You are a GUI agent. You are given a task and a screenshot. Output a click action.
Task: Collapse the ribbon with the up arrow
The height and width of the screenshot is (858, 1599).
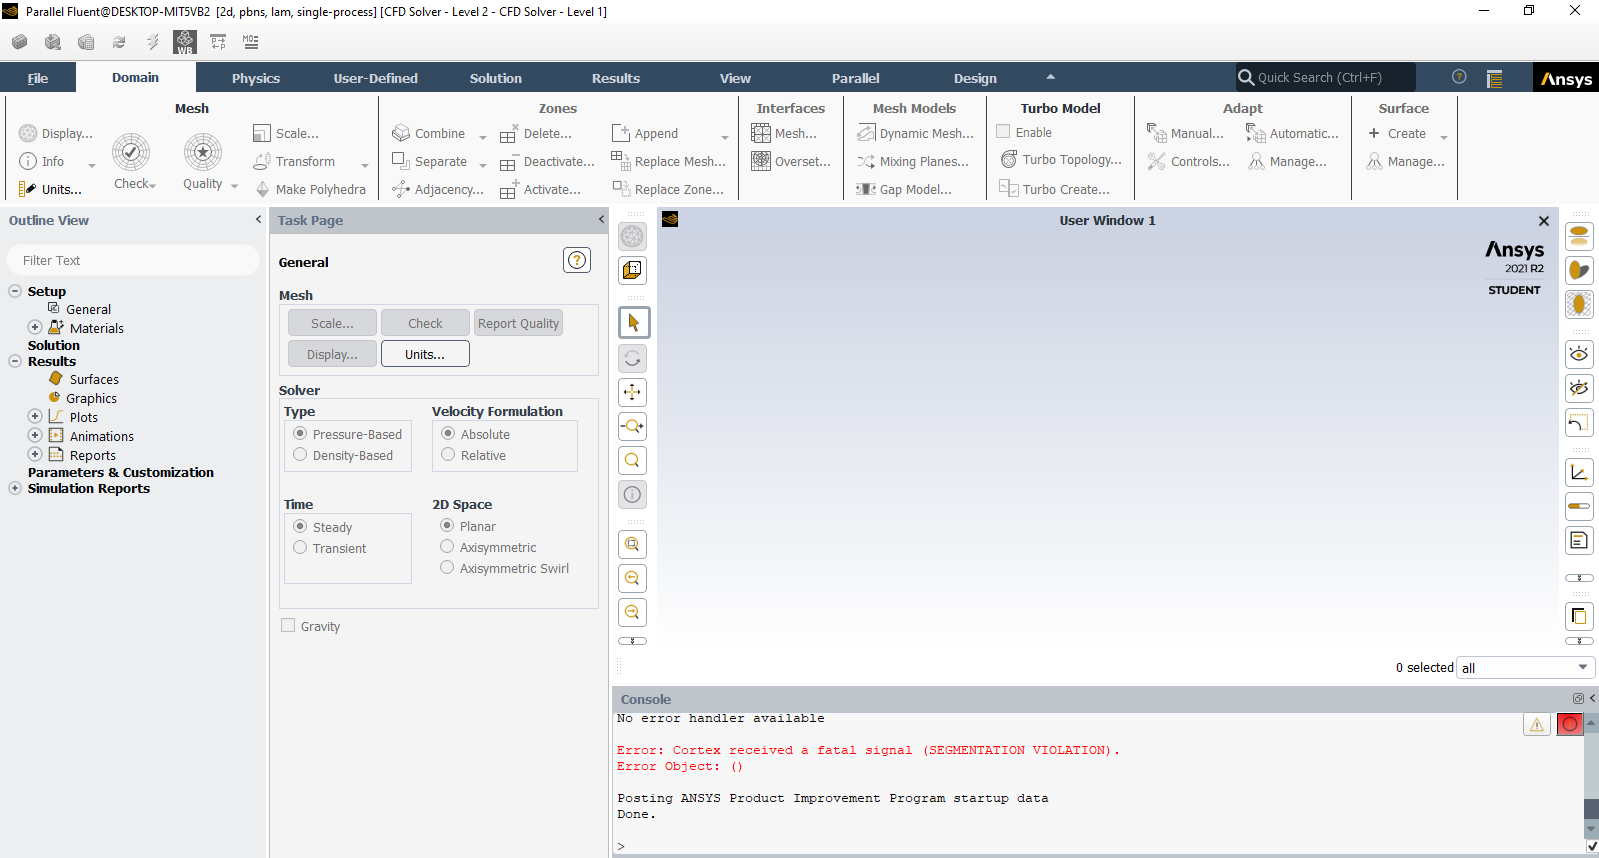tap(1050, 77)
